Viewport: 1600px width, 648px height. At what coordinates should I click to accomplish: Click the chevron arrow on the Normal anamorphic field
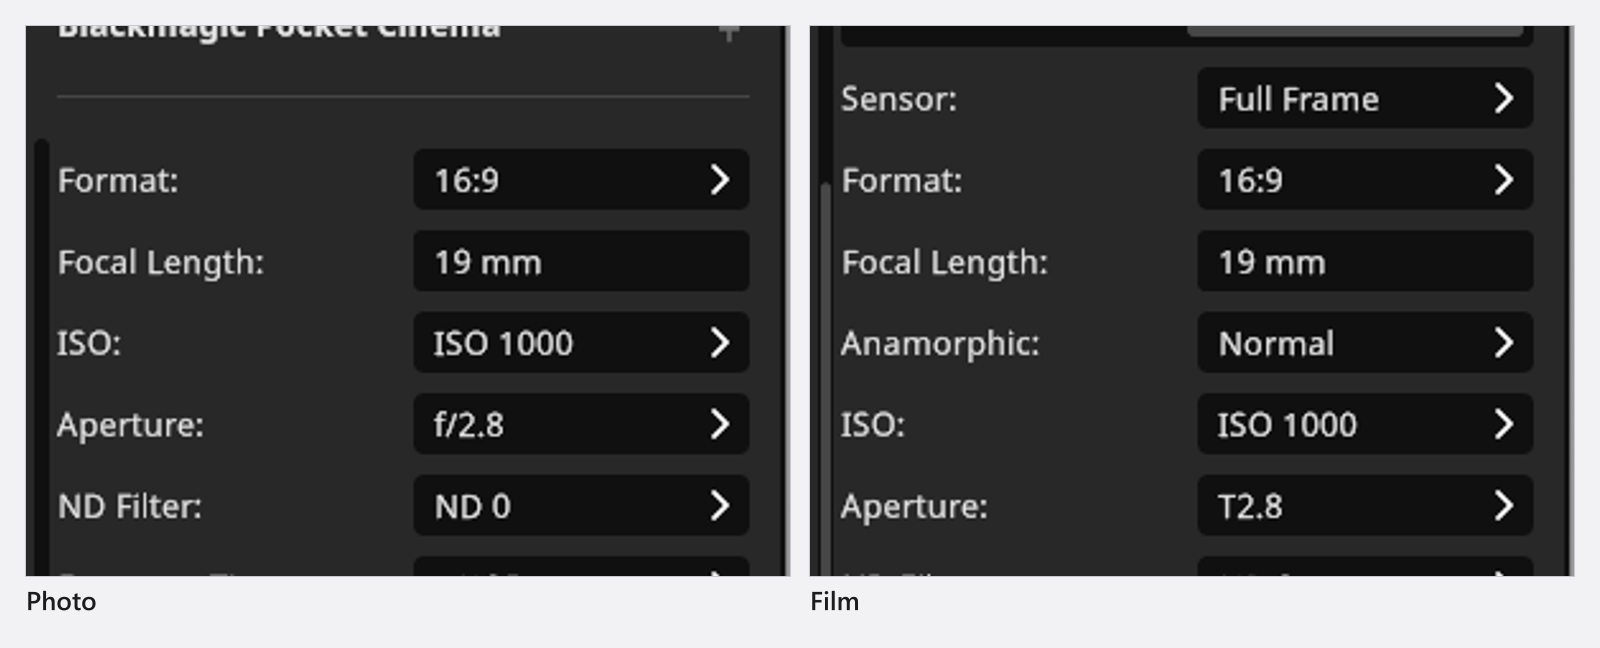[1504, 343]
